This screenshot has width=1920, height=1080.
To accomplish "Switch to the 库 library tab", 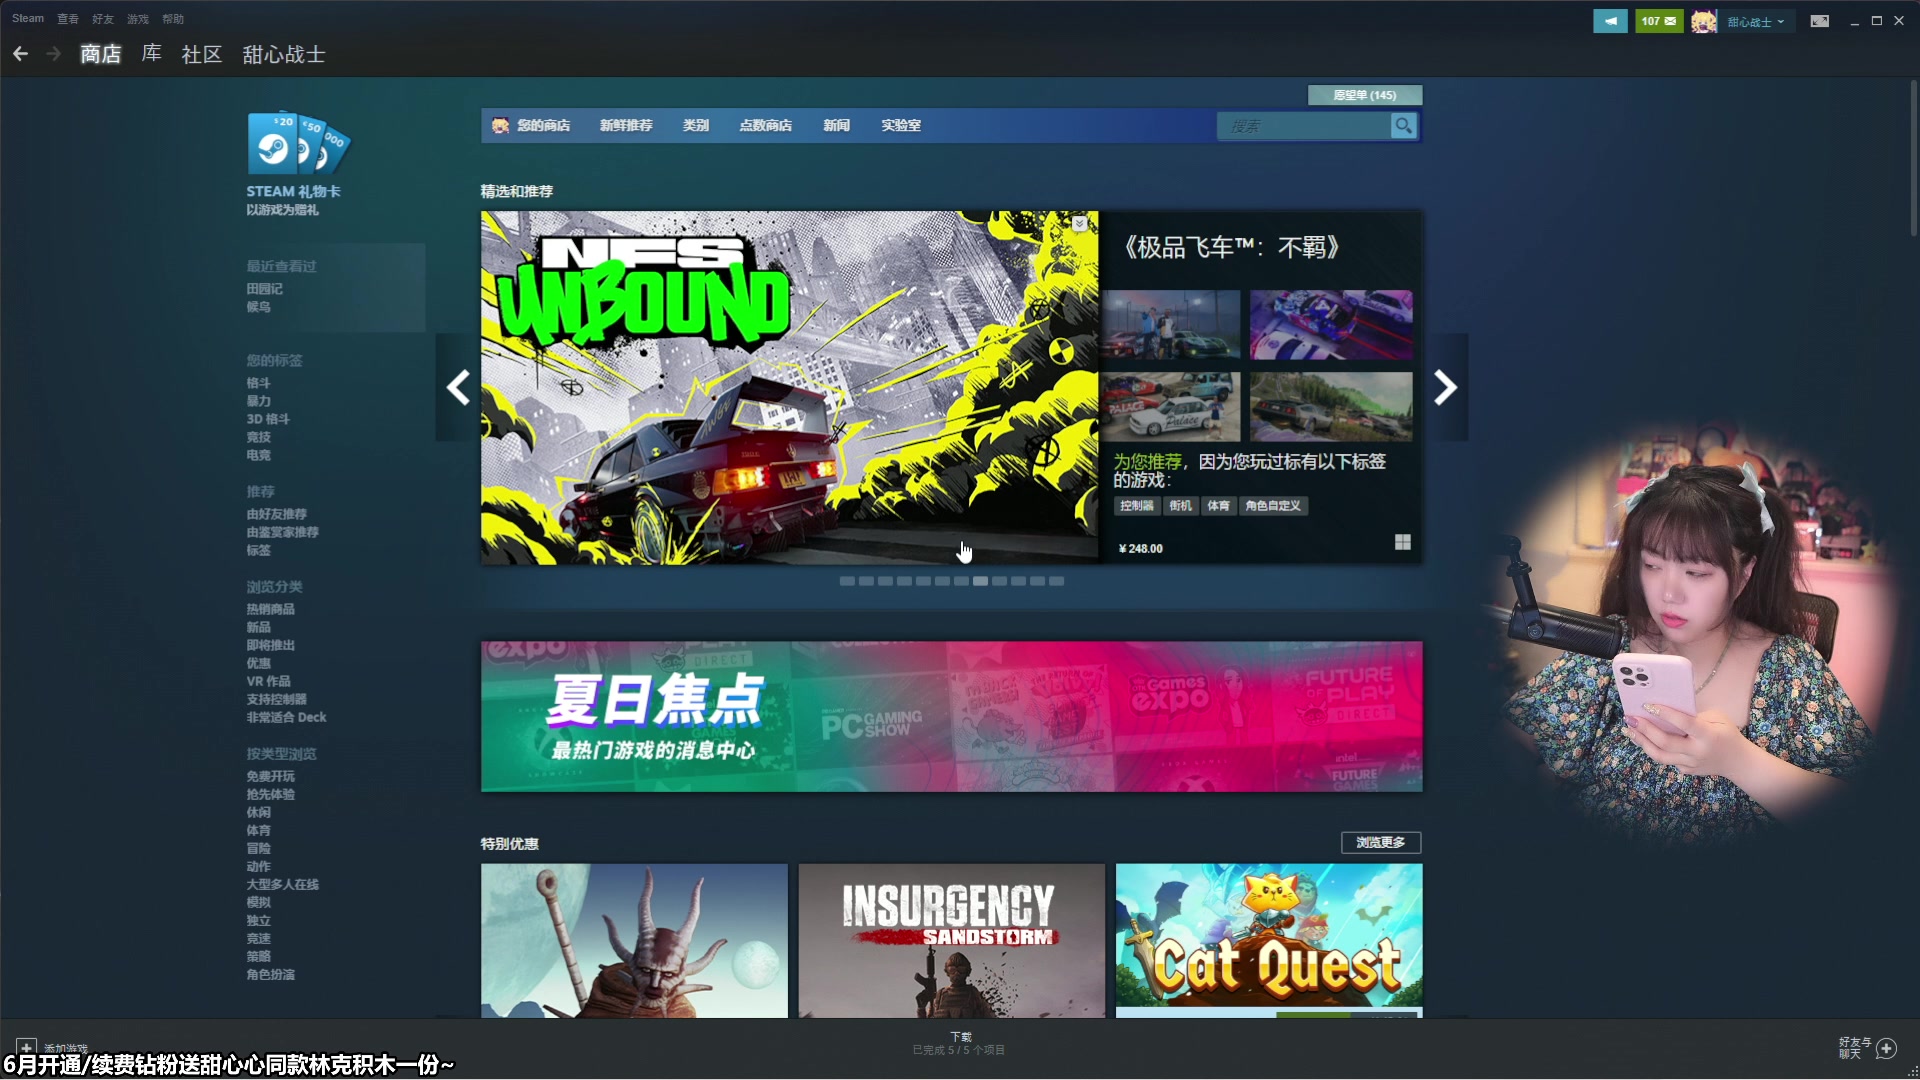I will 152,54.
